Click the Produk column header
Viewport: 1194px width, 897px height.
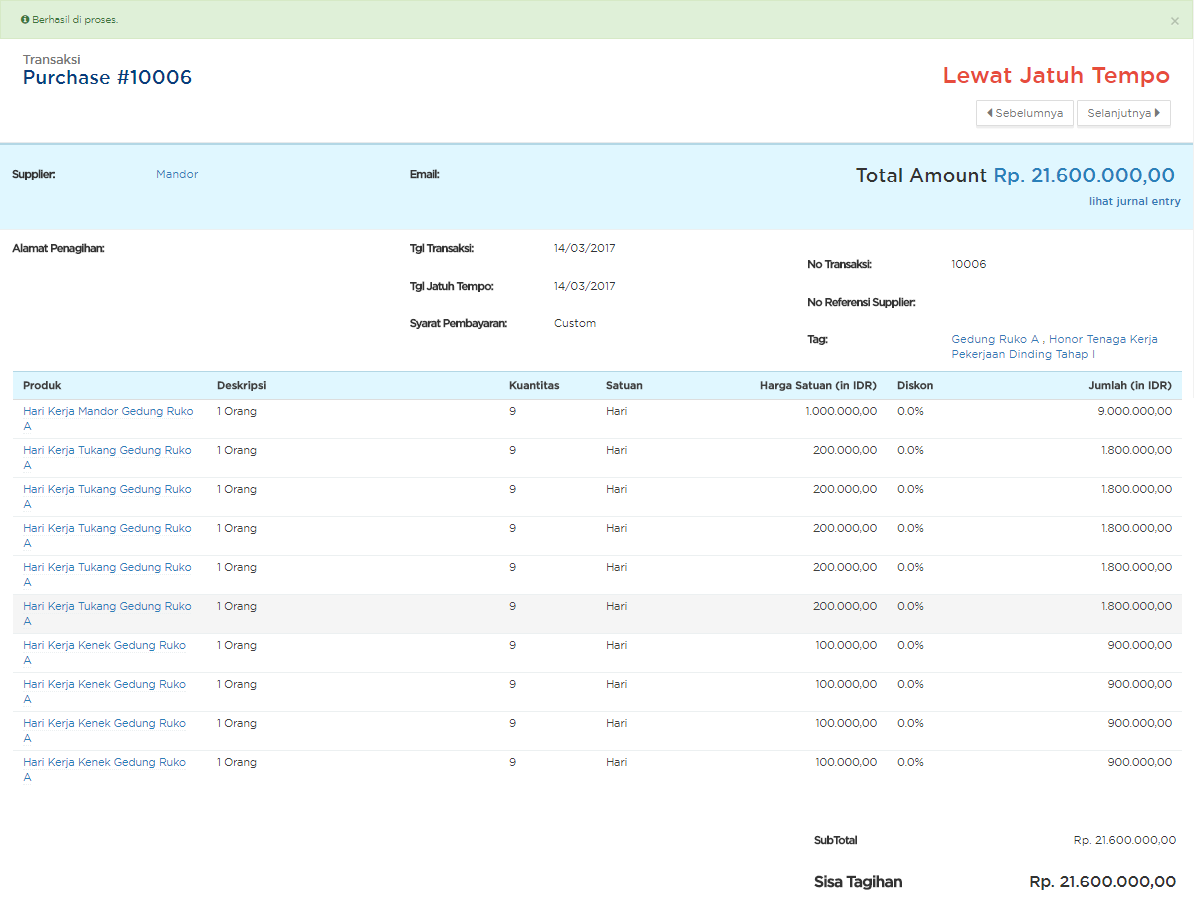42,385
